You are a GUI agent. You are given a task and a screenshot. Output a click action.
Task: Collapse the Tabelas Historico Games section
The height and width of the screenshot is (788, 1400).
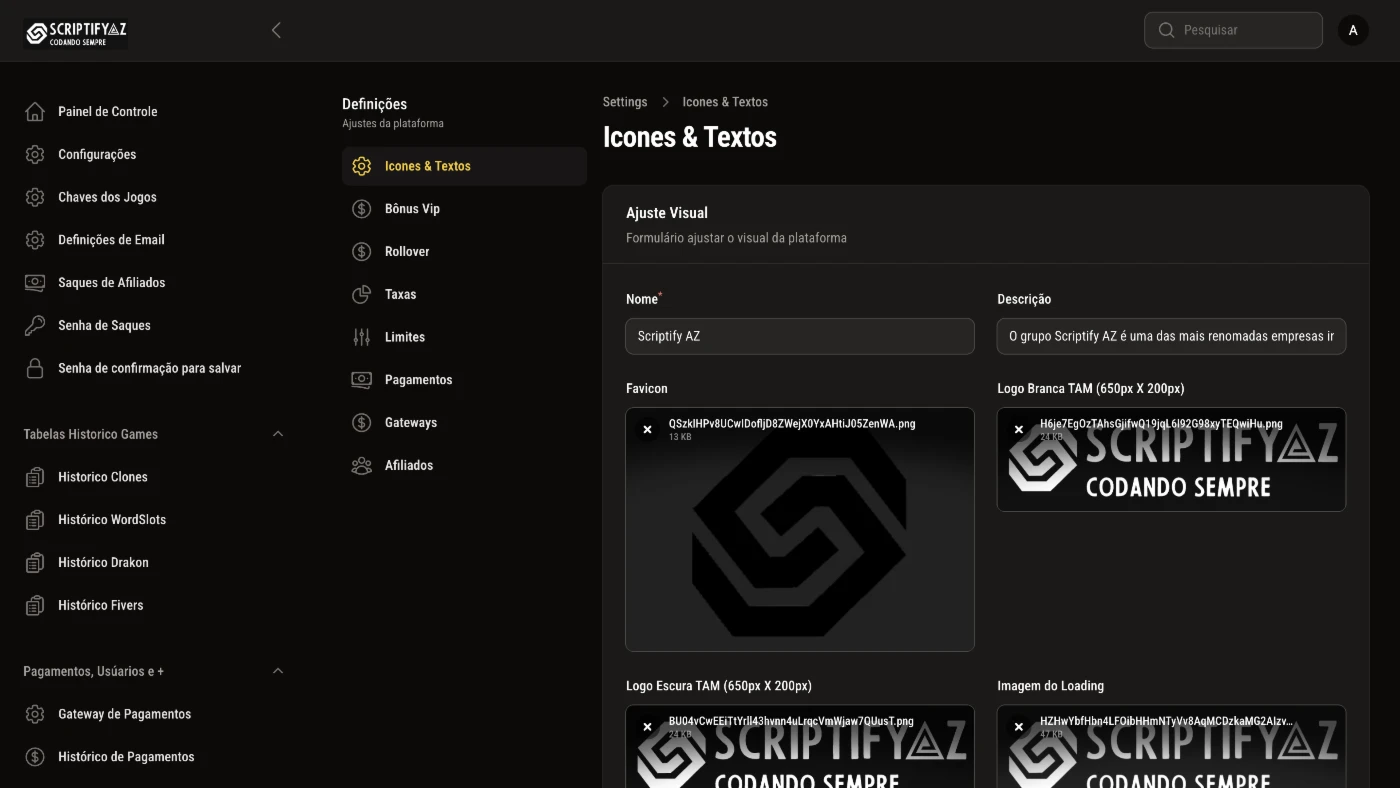coord(278,434)
